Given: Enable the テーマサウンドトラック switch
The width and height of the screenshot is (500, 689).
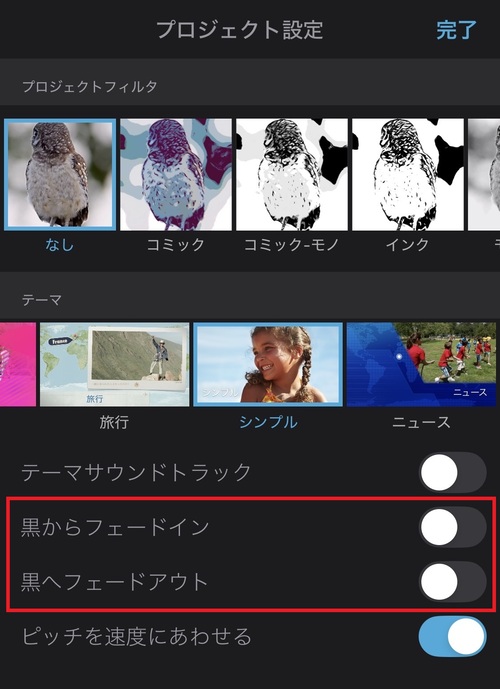Looking at the screenshot, I should [453, 473].
